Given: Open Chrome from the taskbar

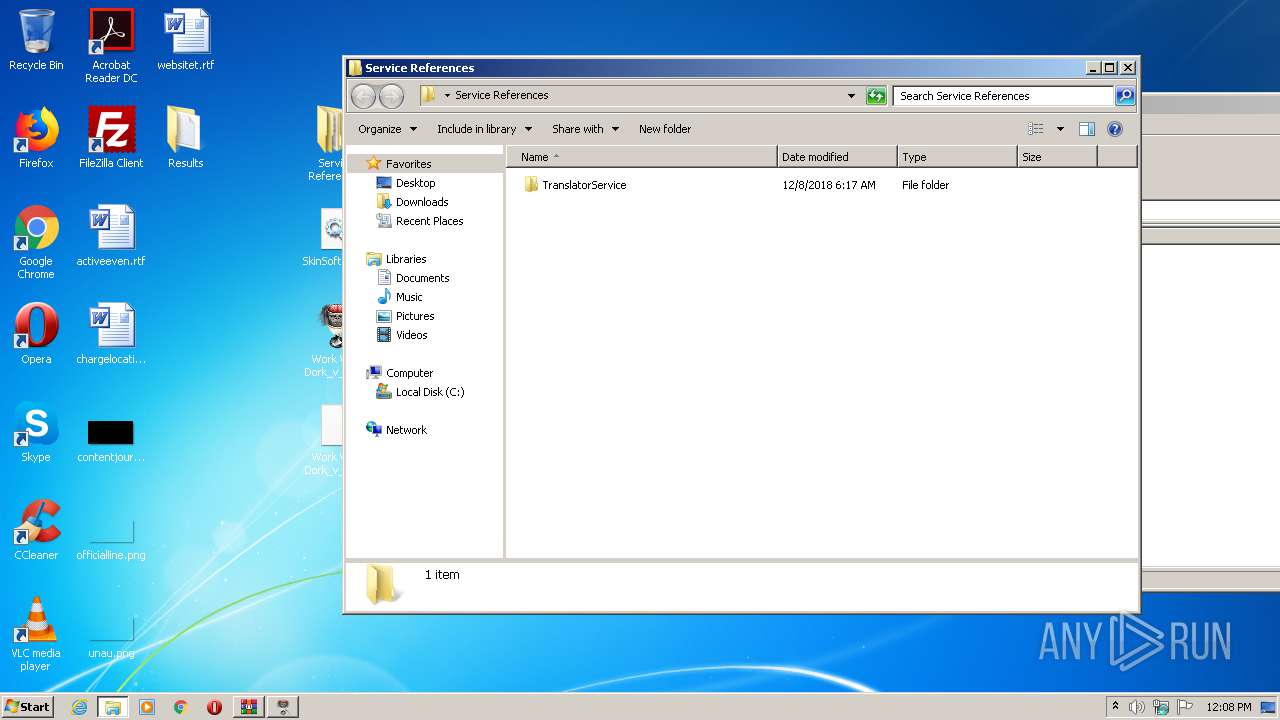Looking at the screenshot, I should pyautogui.click(x=180, y=707).
